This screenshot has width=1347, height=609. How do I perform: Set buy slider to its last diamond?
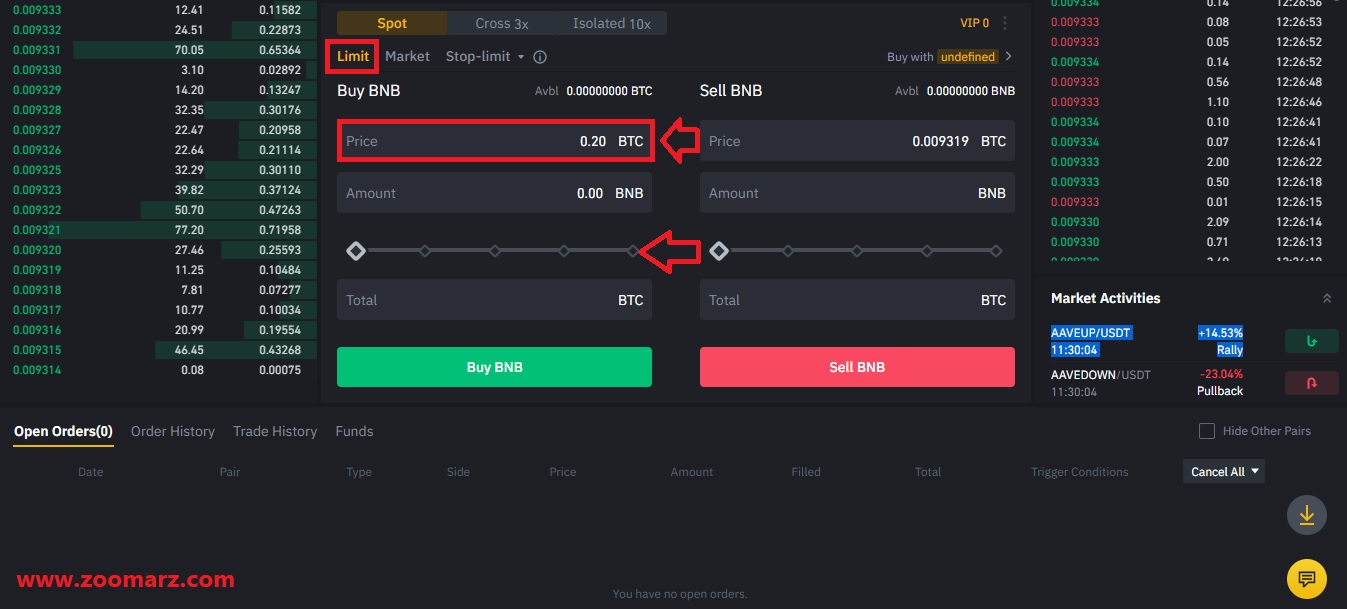[633, 251]
